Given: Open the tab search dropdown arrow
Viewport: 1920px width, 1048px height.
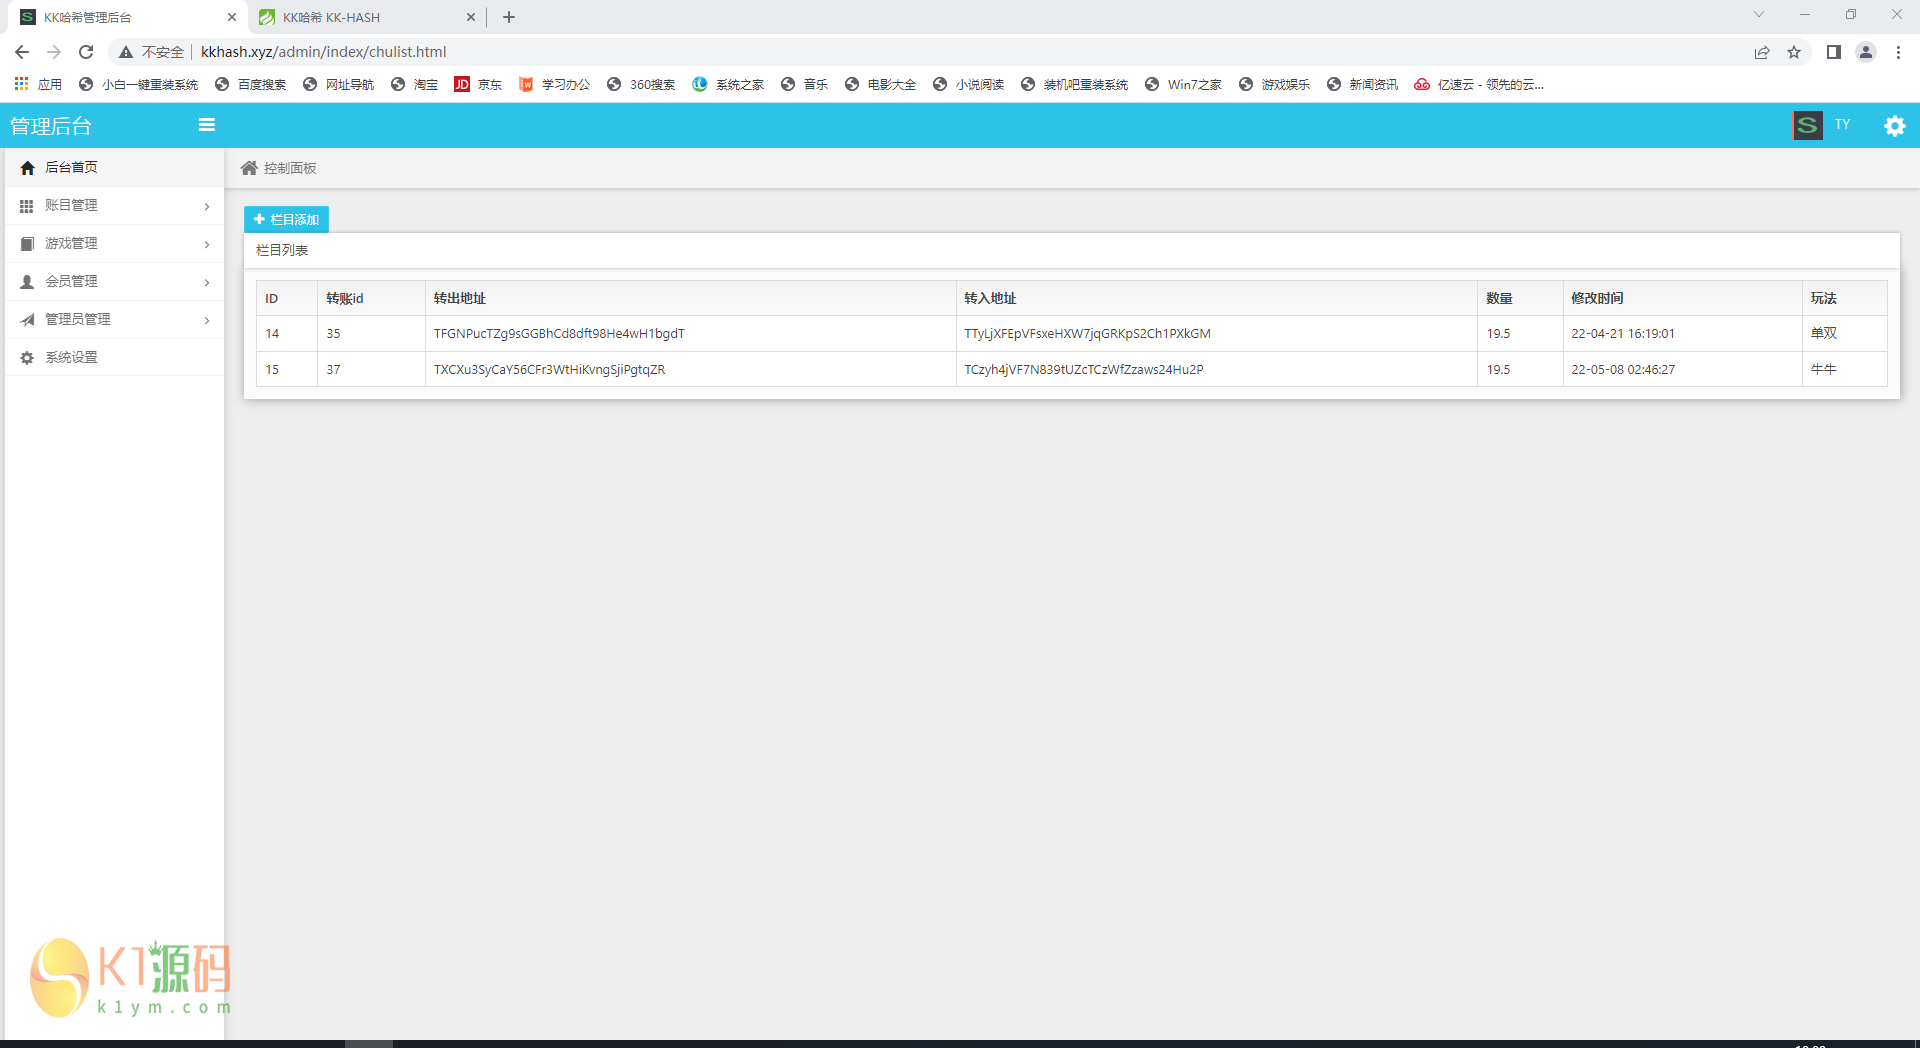Looking at the screenshot, I should pyautogui.click(x=1759, y=15).
